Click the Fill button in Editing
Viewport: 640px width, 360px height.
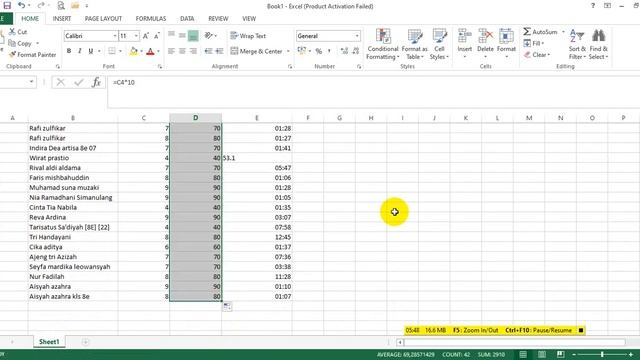[x=534, y=43]
